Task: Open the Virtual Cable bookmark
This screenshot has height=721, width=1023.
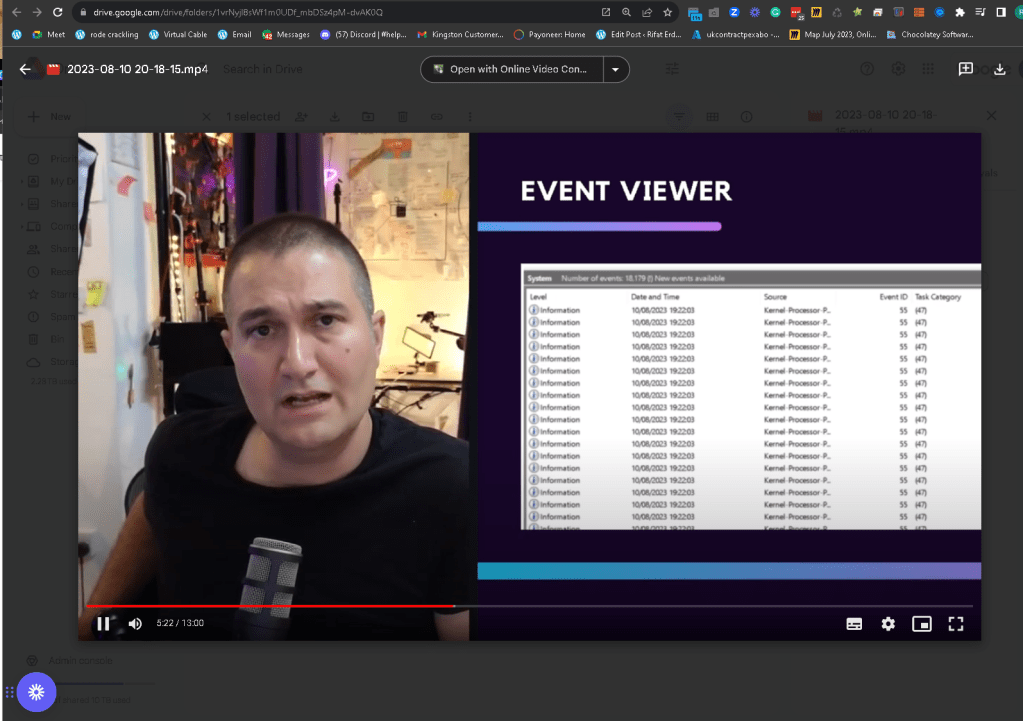Action: (178, 35)
